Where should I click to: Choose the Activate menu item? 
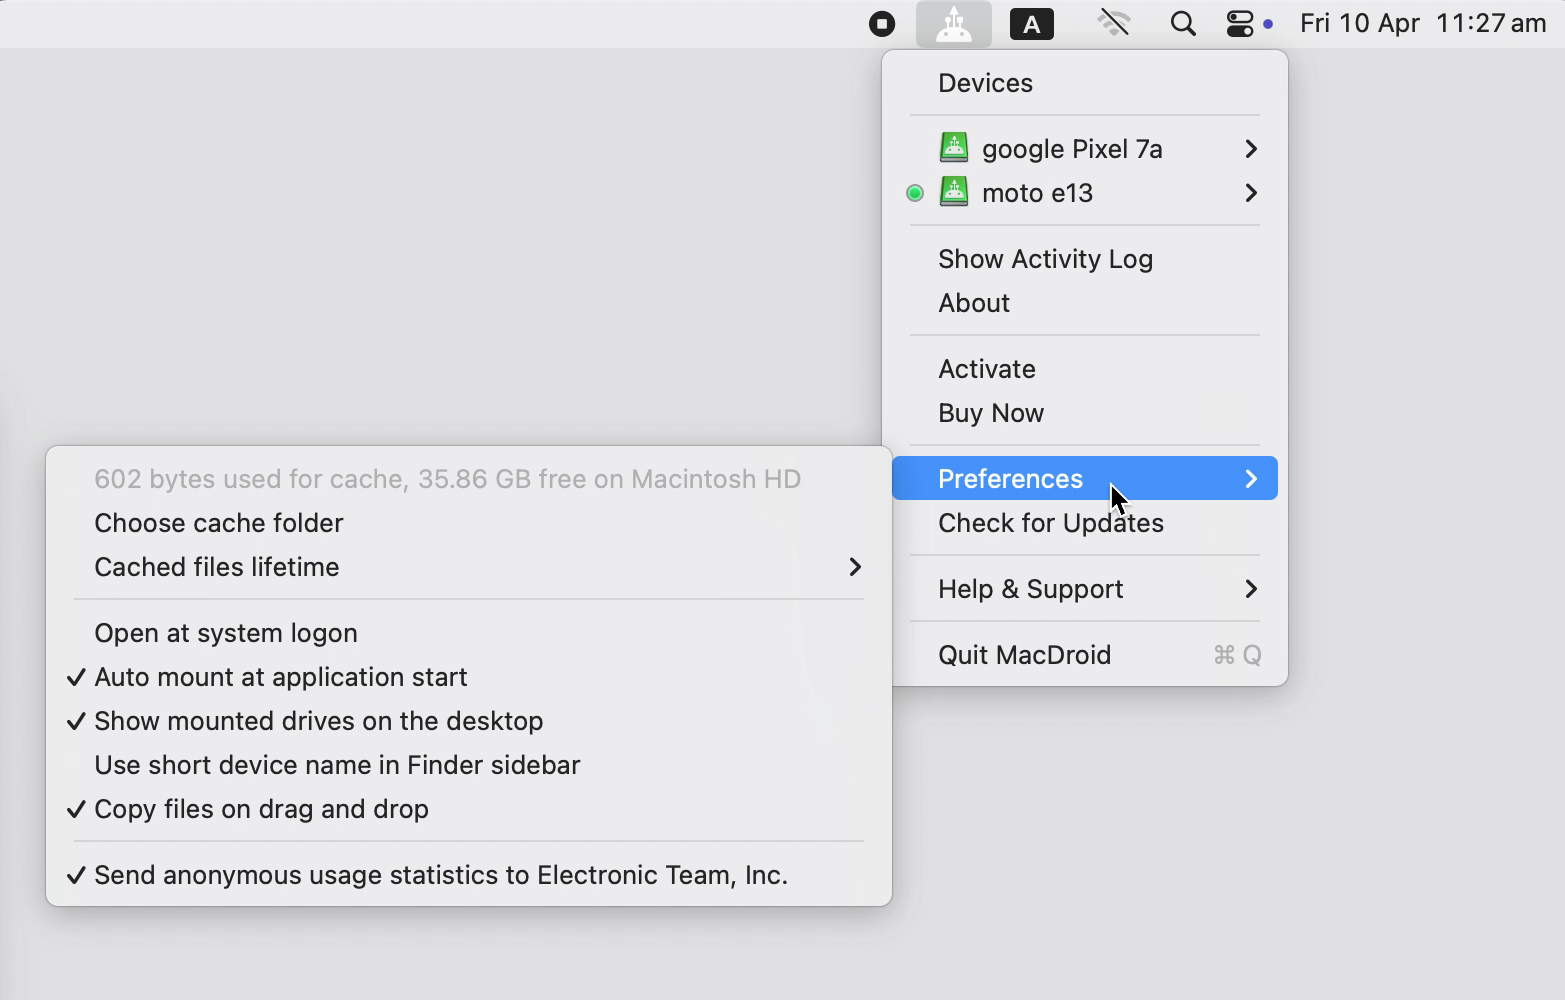(x=1085, y=369)
